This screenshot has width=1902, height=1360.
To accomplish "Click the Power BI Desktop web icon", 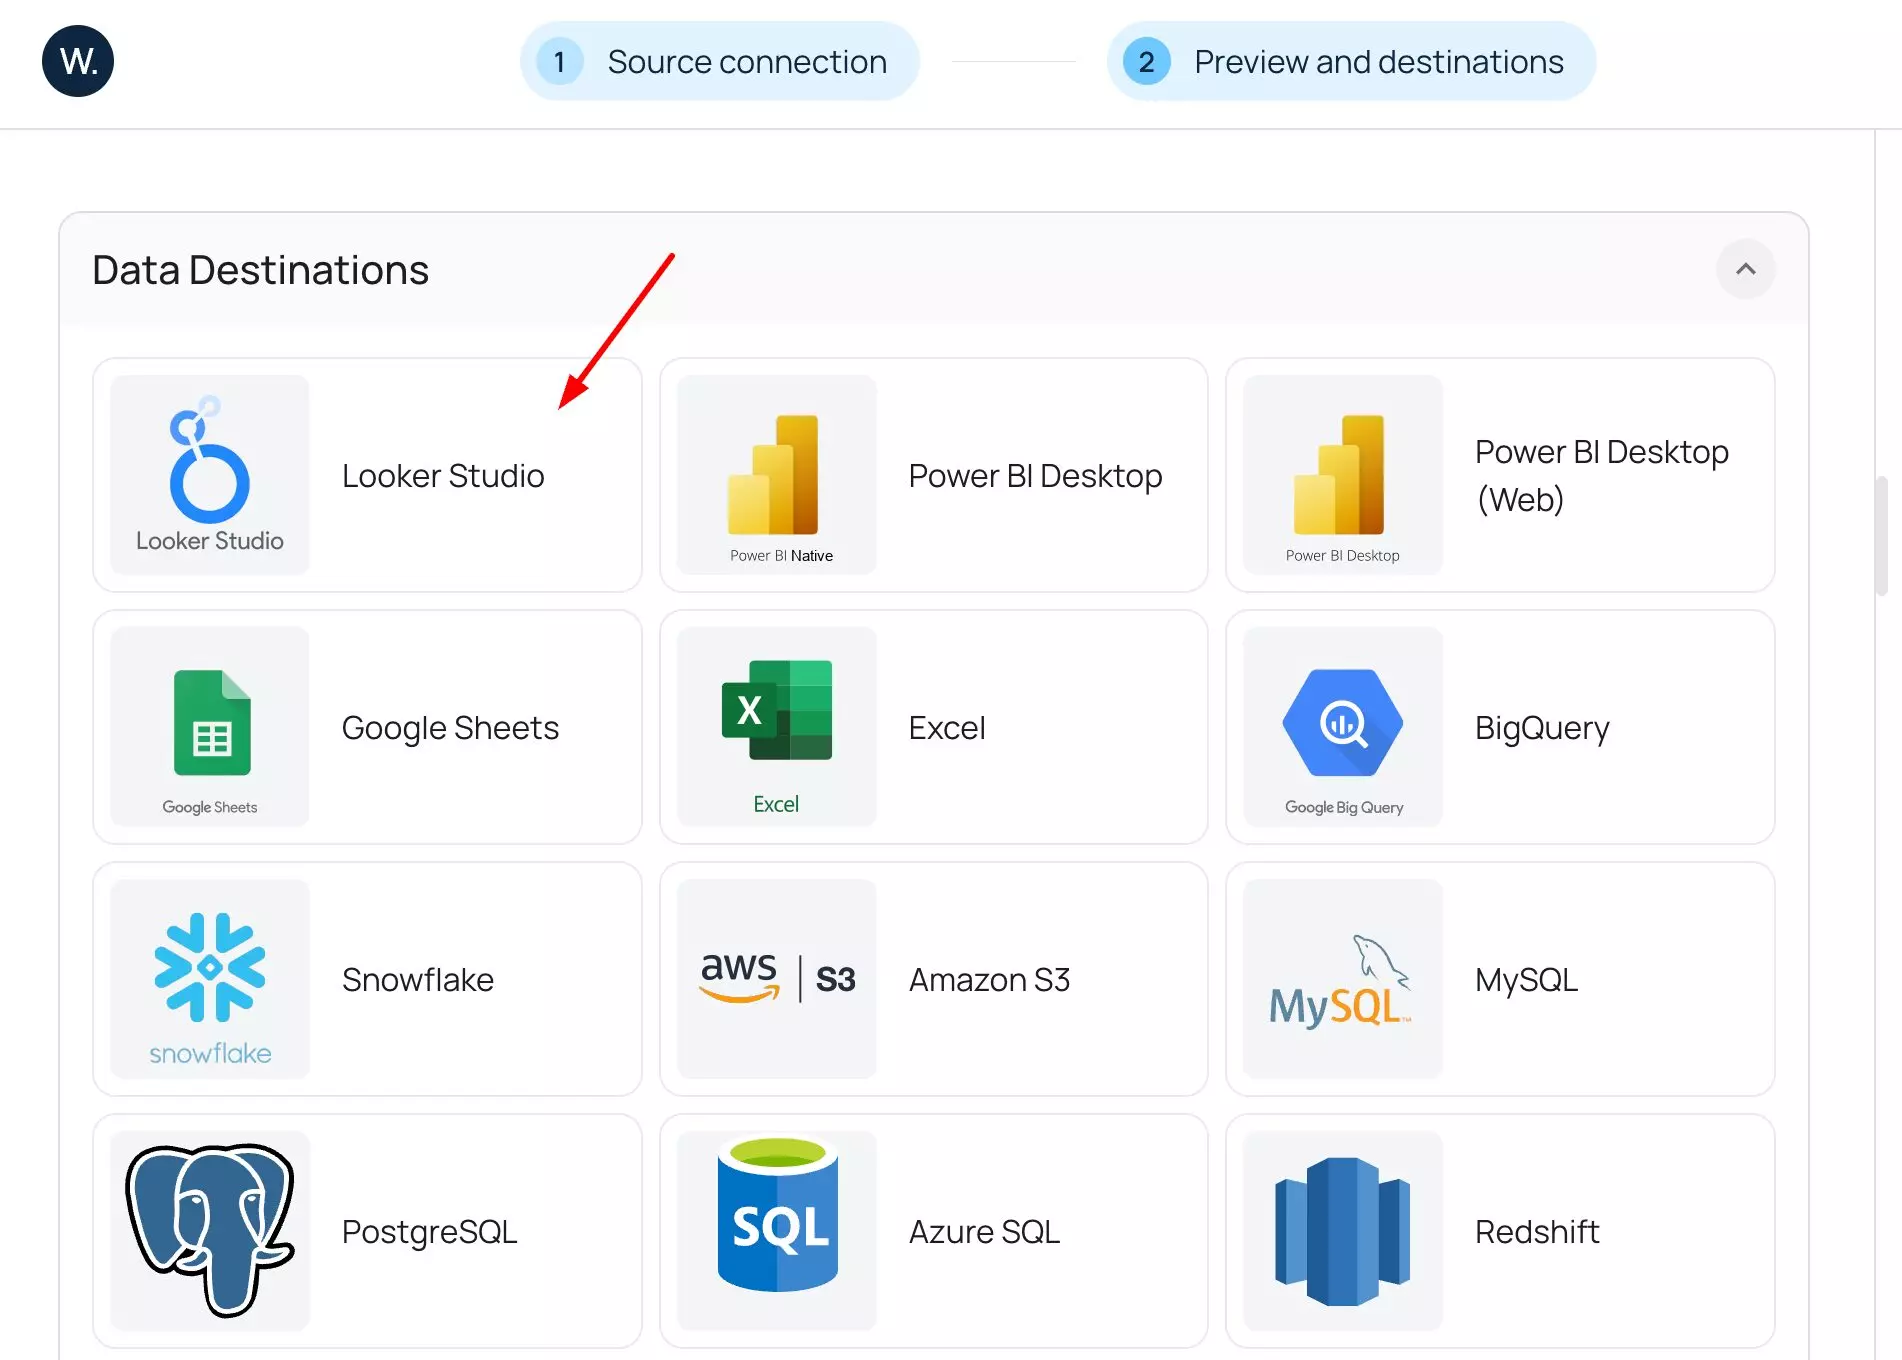I will pyautogui.click(x=1342, y=474).
